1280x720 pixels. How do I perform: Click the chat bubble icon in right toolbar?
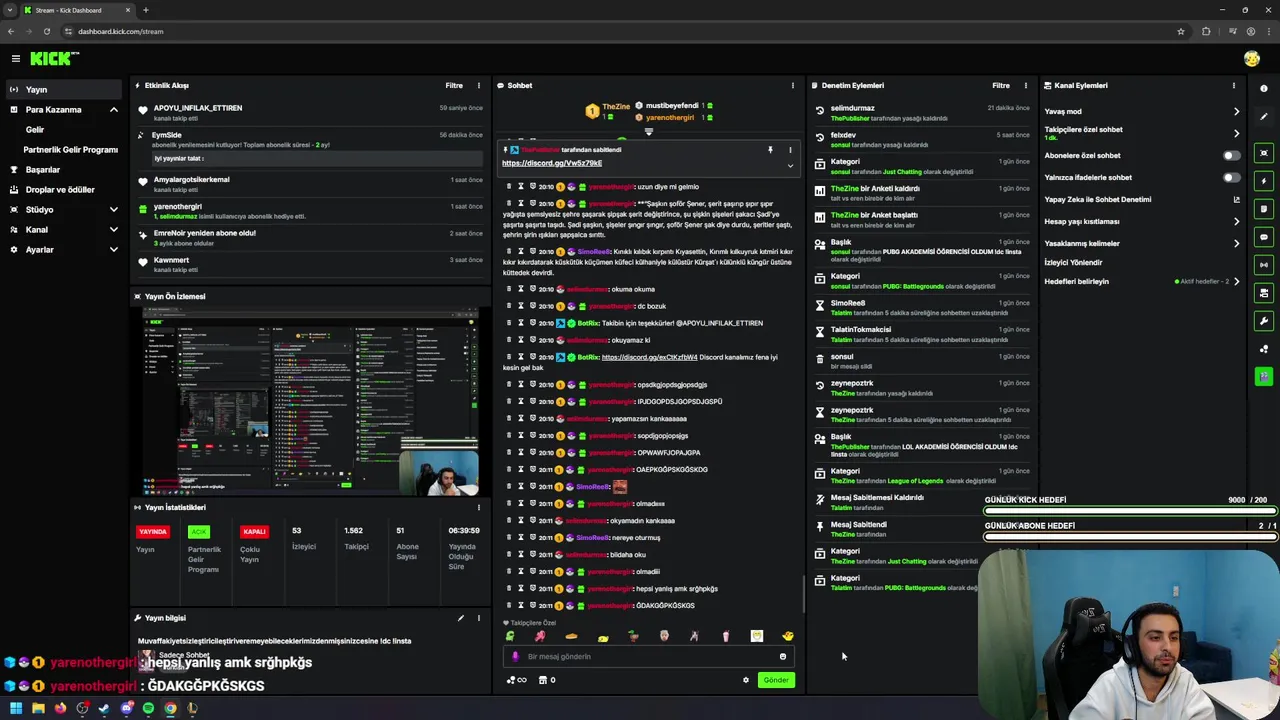(x=1264, y=237)
